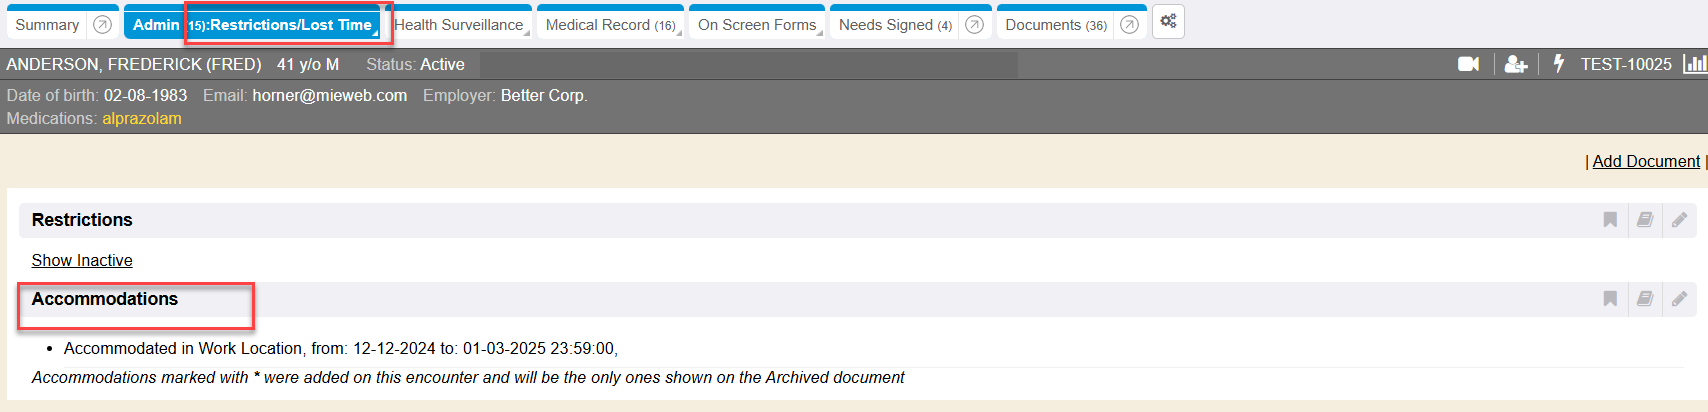Toggle Show Inactive restrictions
The width and height of the screenshot is (1708, 412).
(x=82, y=260)
